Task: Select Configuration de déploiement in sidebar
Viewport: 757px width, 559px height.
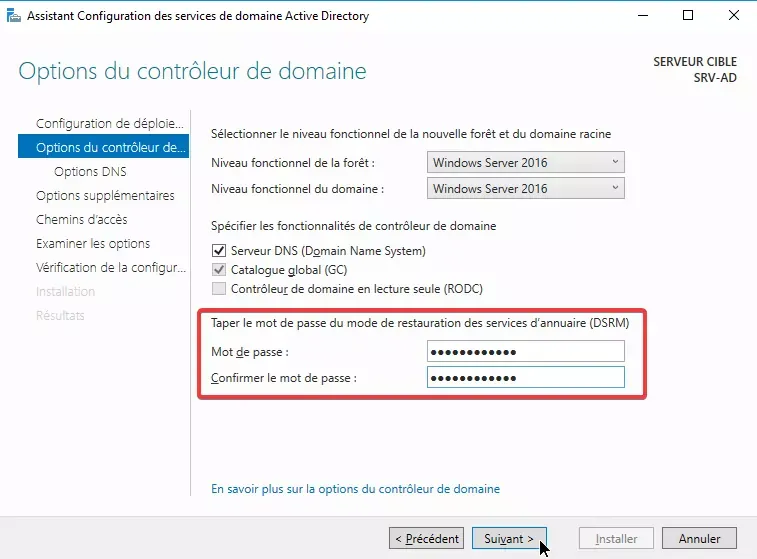Action: [x=110, y=124]
